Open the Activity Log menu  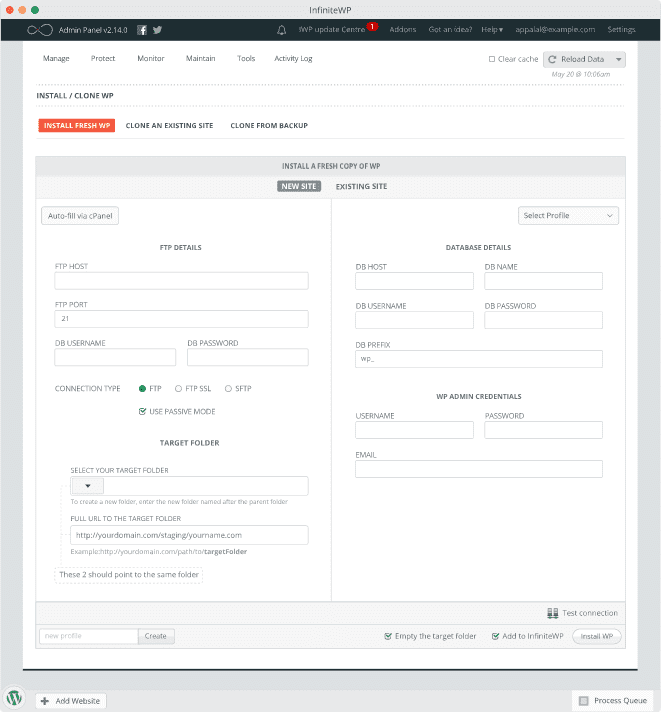293,58
